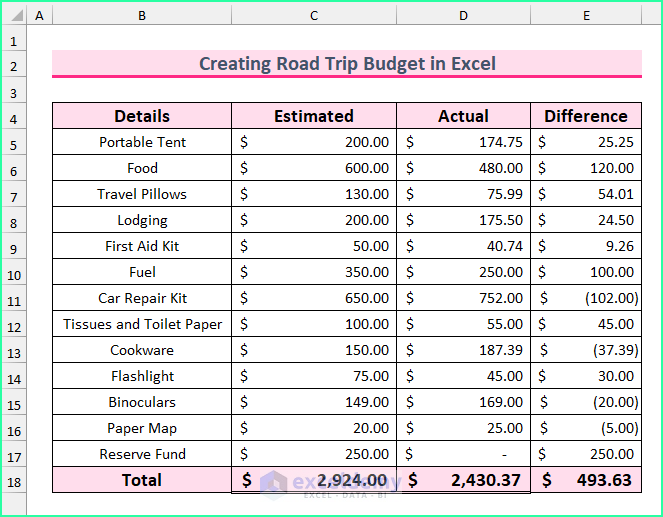Select the total difference 493.63 cell

(x=586, y=480)
